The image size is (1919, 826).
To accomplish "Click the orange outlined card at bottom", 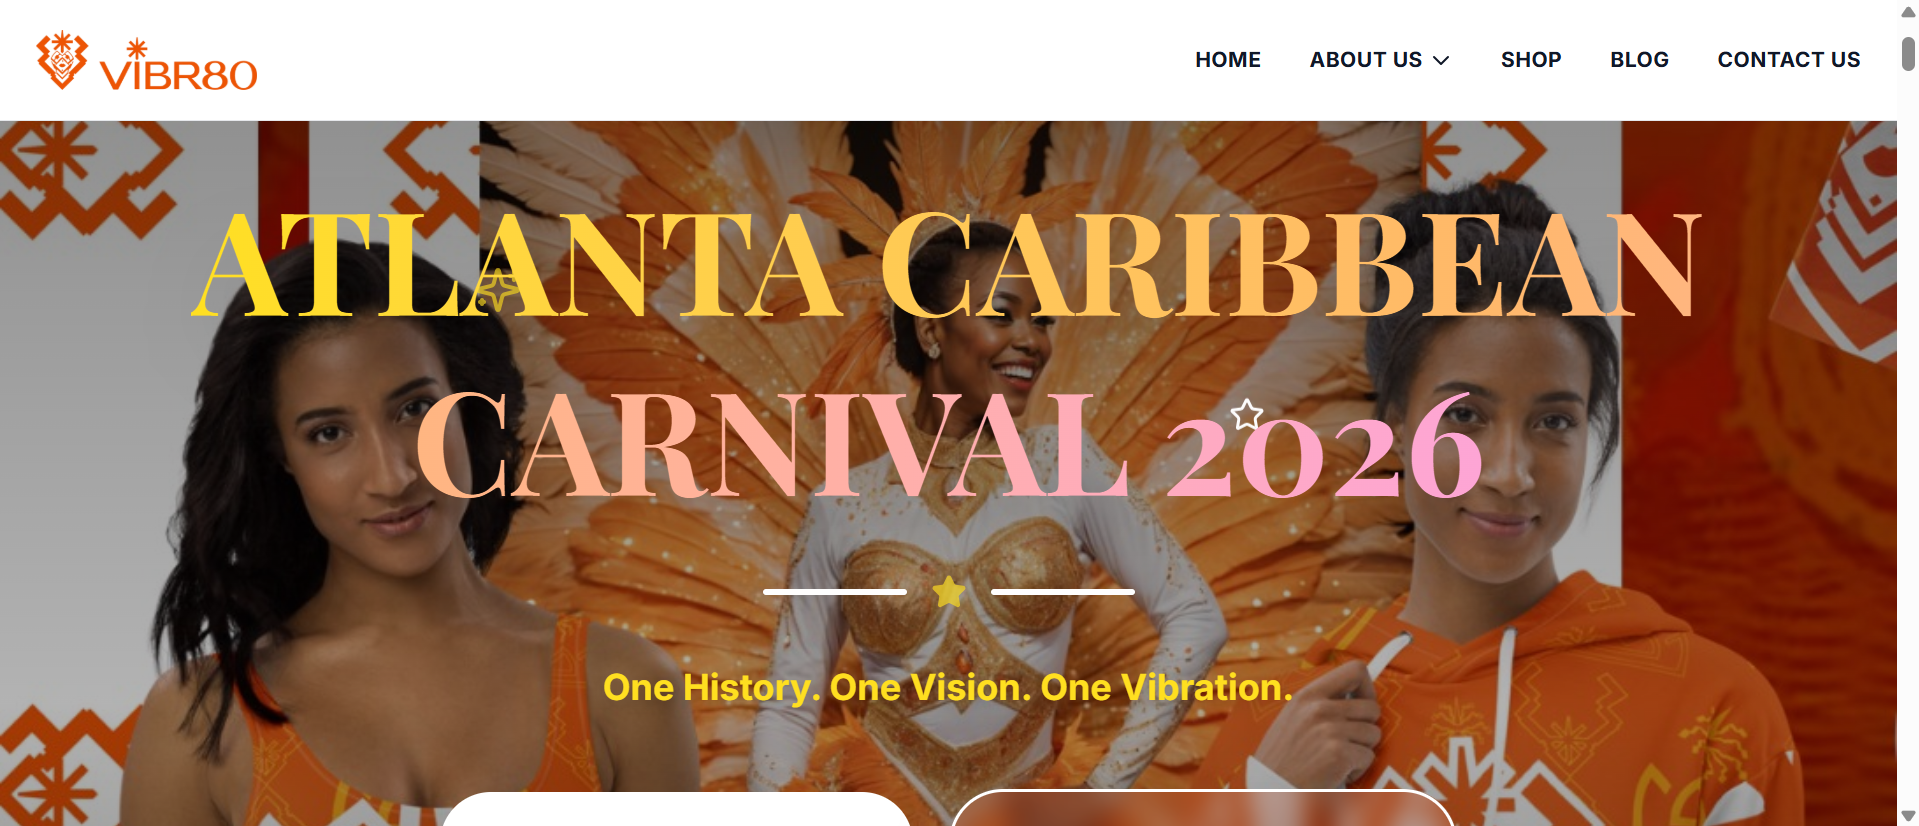I will click(1203, 808).
